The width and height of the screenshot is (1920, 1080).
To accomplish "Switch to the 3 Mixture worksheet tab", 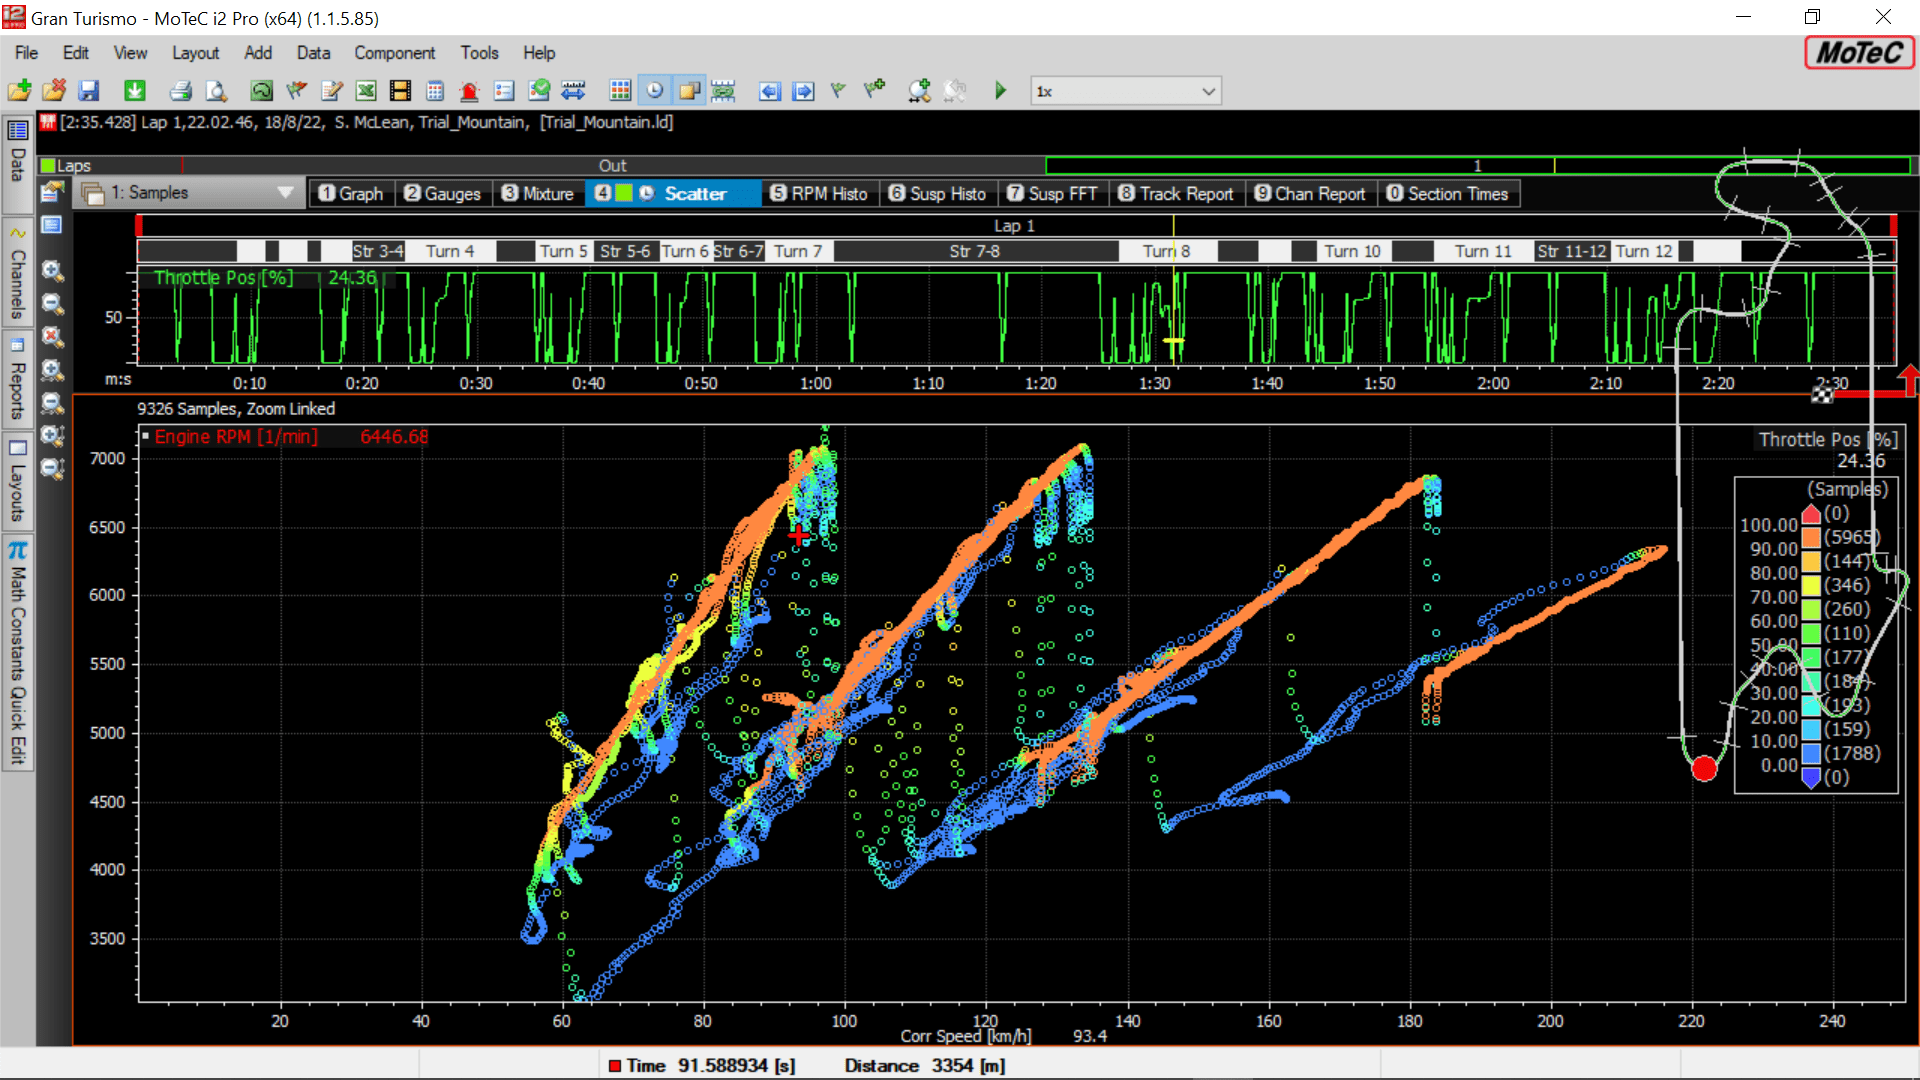I will [538, 194].
